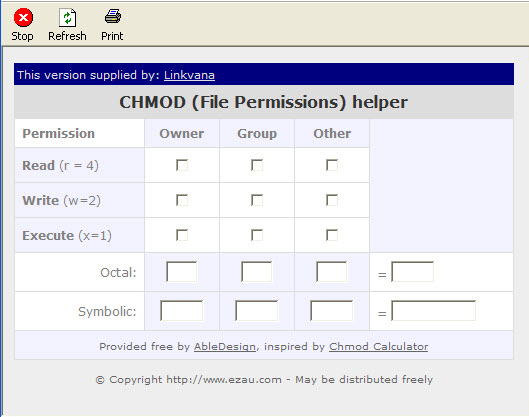The height and width of the screenshot is (417, 529).
Task: Enable Write permission for Owner
Action: (182, 200)
